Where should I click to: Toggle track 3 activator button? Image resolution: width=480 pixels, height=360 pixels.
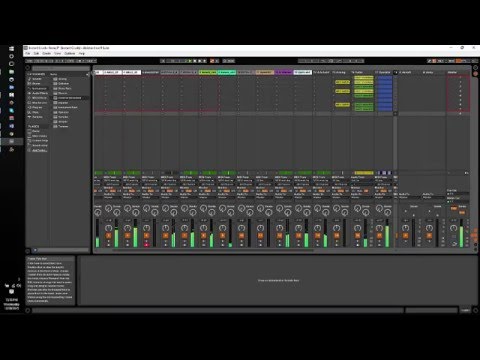[x=128, y=236]
